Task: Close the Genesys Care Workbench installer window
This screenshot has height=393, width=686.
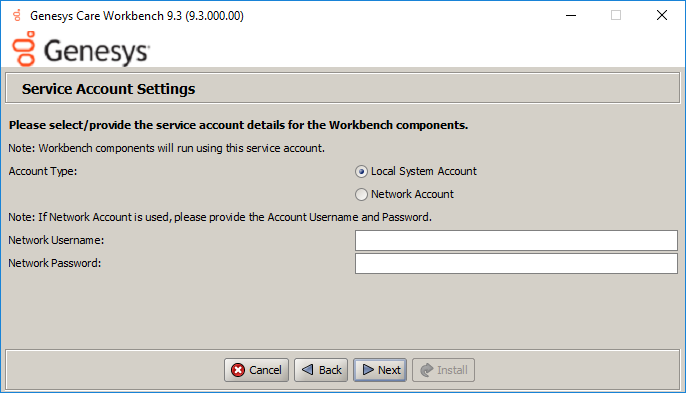Action: [x=662, y=15]
